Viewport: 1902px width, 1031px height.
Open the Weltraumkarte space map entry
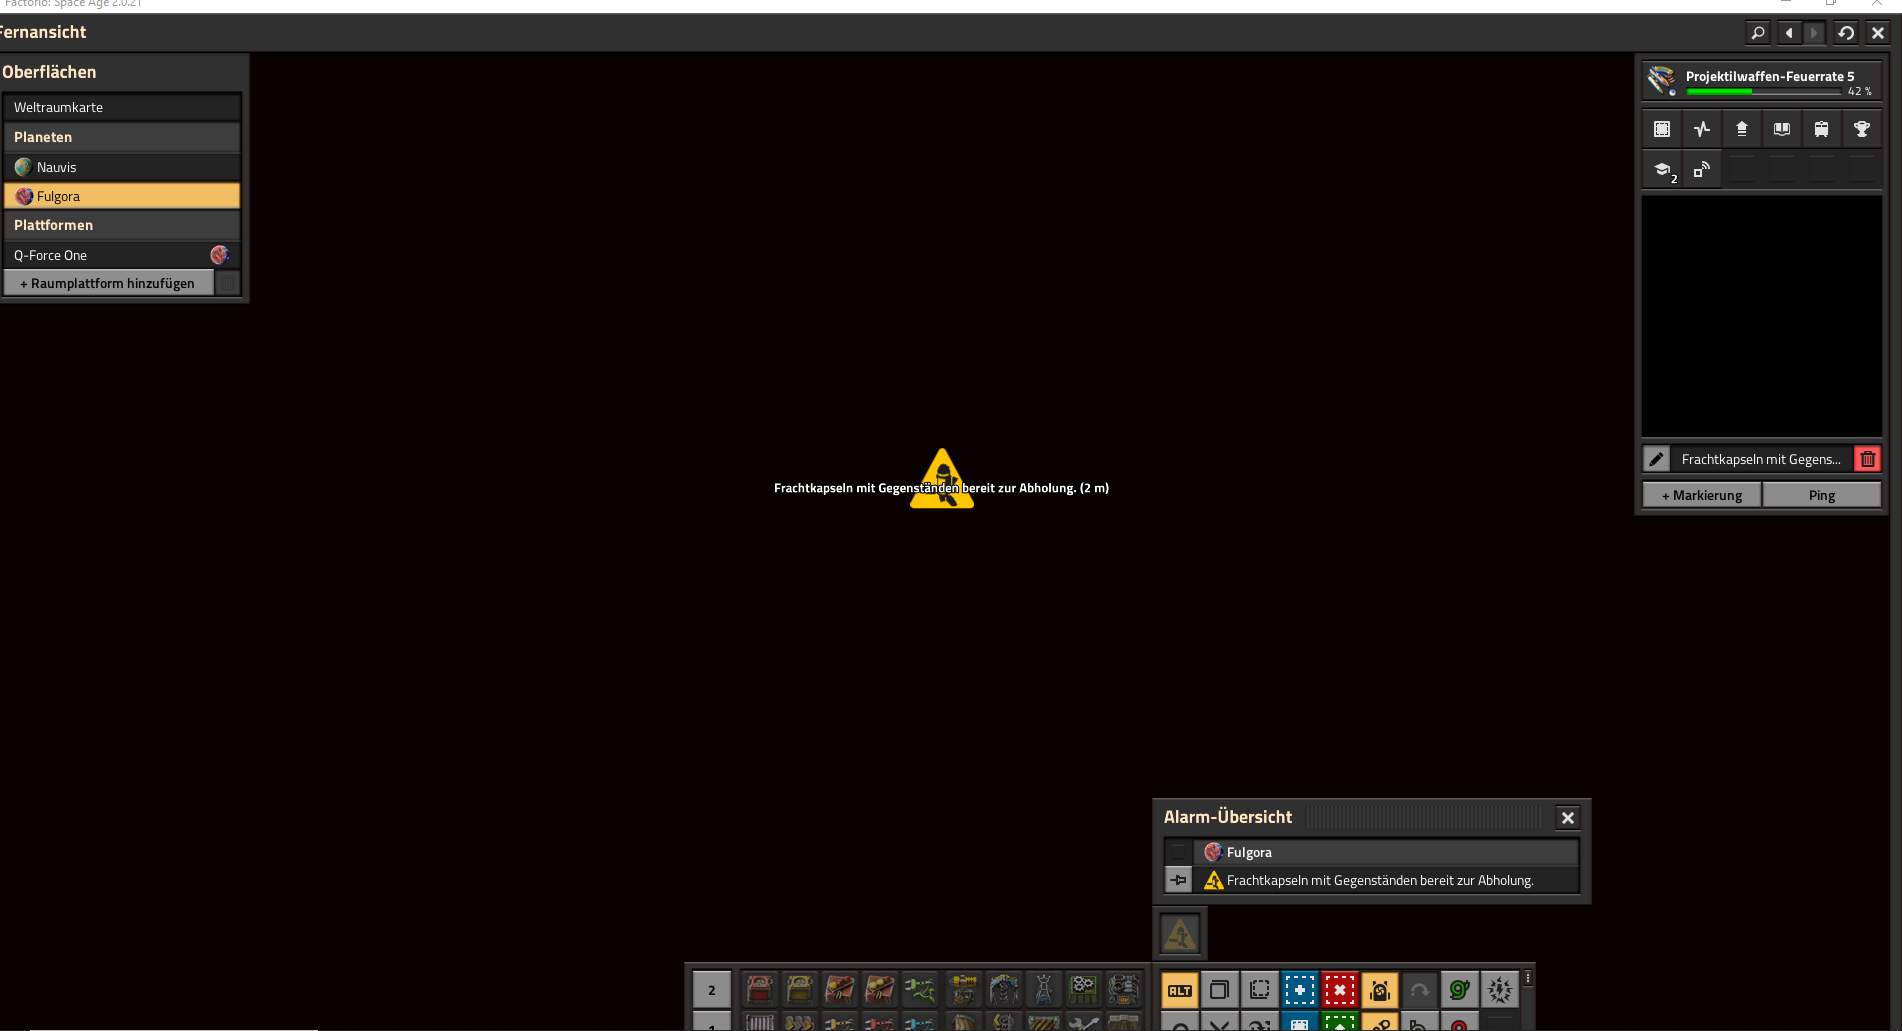[122, 107]
